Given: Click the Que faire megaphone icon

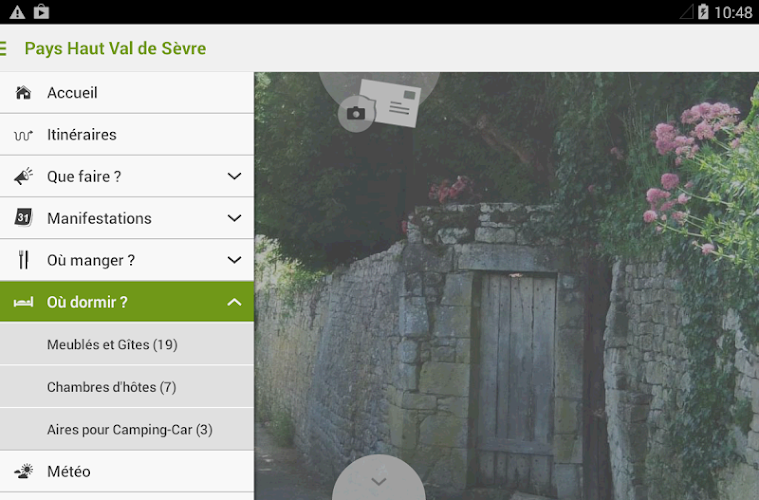Looking at the screenshot, I should click(23, 176).
